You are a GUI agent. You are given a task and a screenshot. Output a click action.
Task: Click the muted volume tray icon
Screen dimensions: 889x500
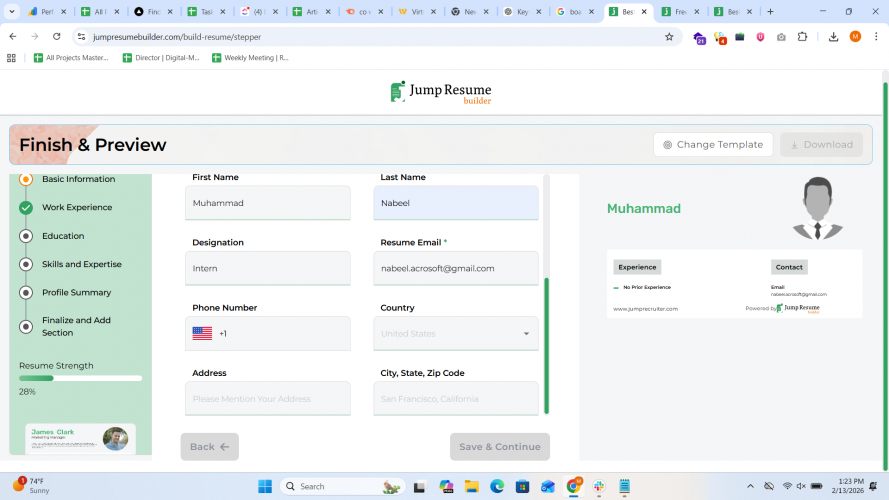801,486
